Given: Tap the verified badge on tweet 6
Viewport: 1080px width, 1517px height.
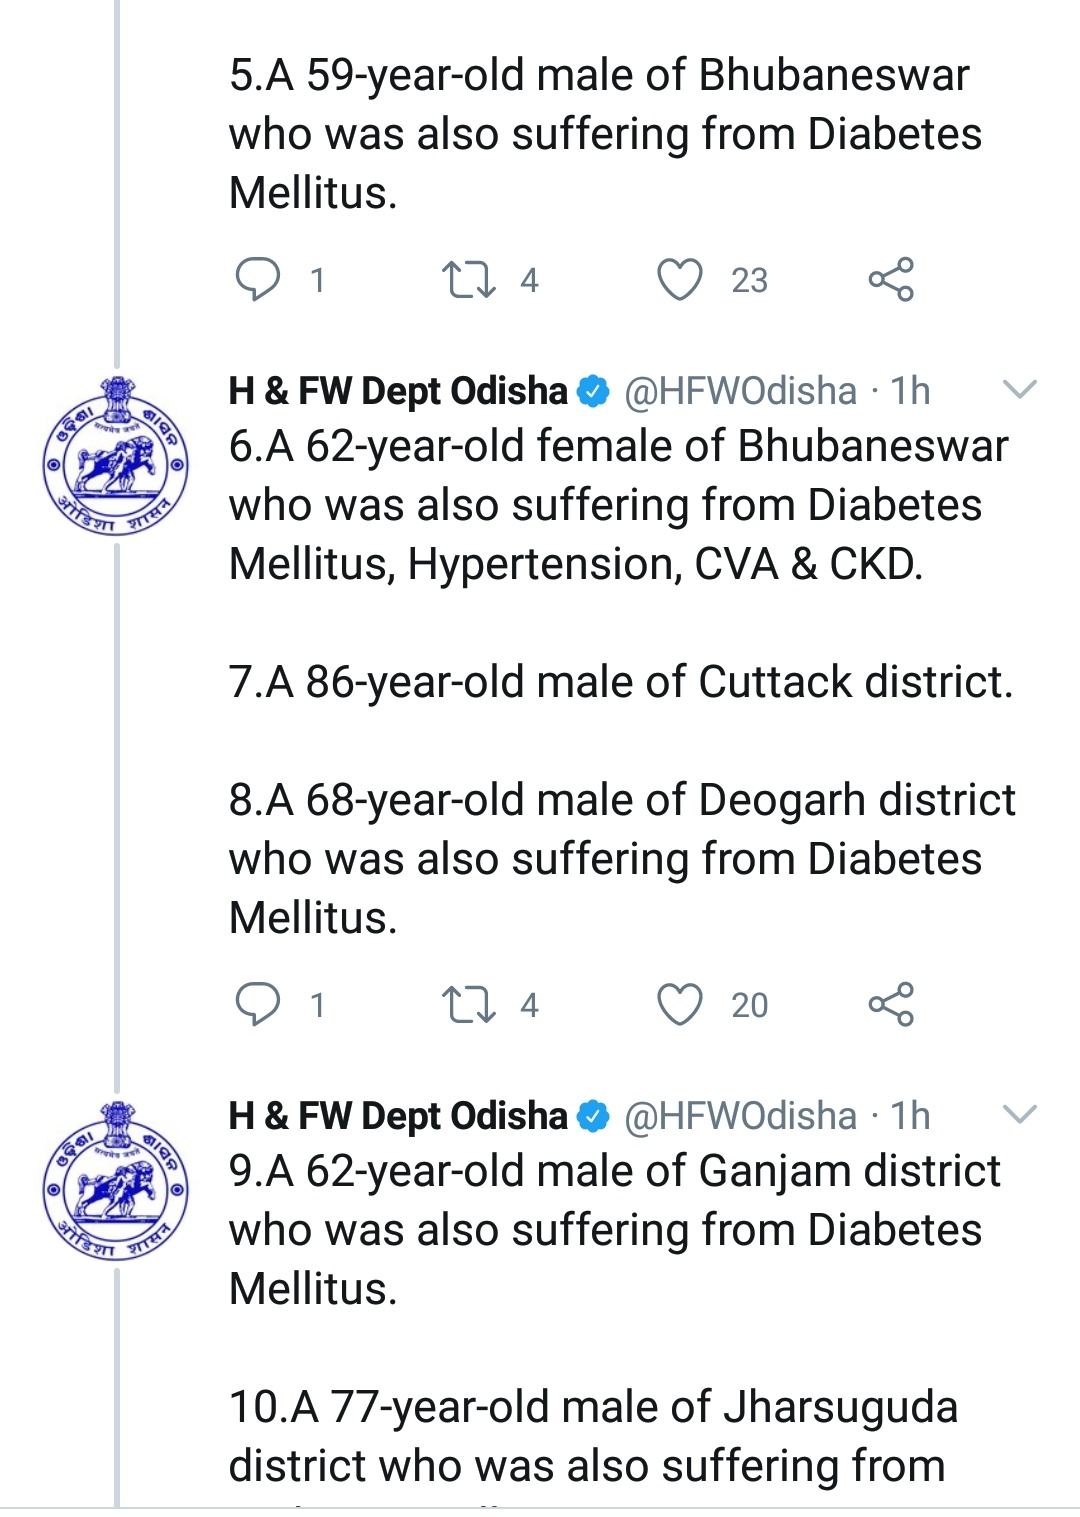Looking at the screenshot, I should [594, 391].
